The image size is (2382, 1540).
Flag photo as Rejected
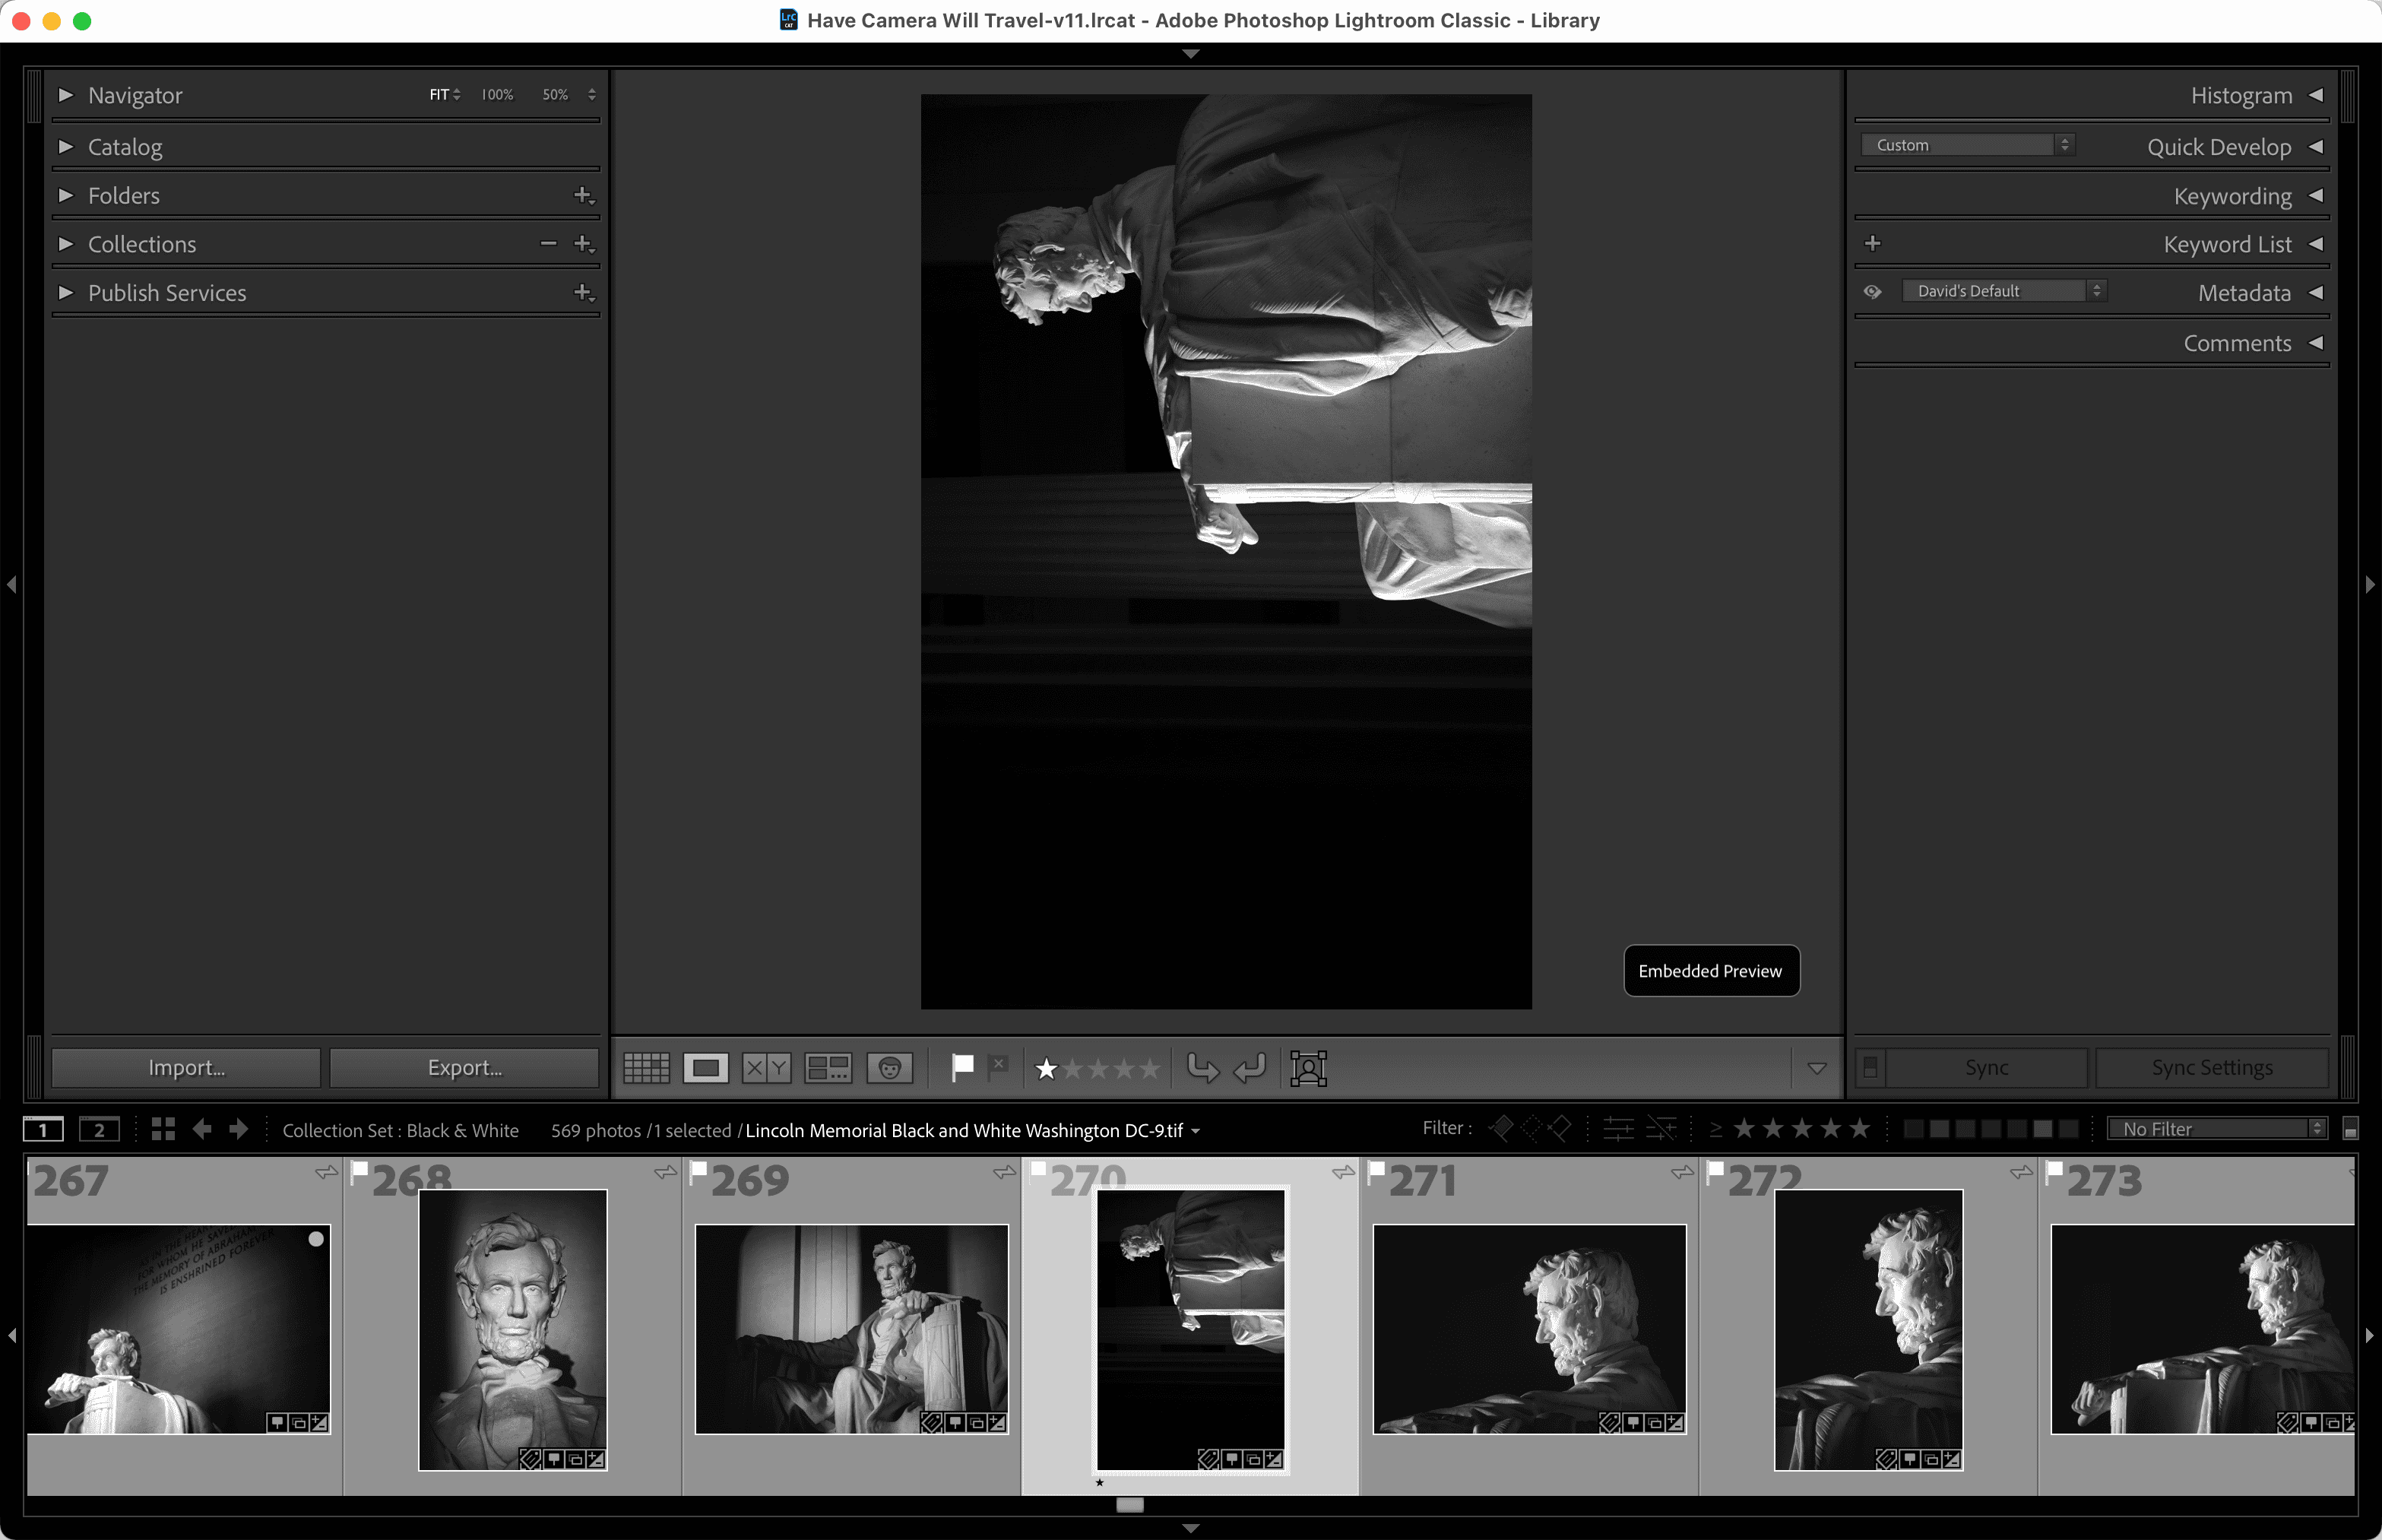click(997, 1067)
